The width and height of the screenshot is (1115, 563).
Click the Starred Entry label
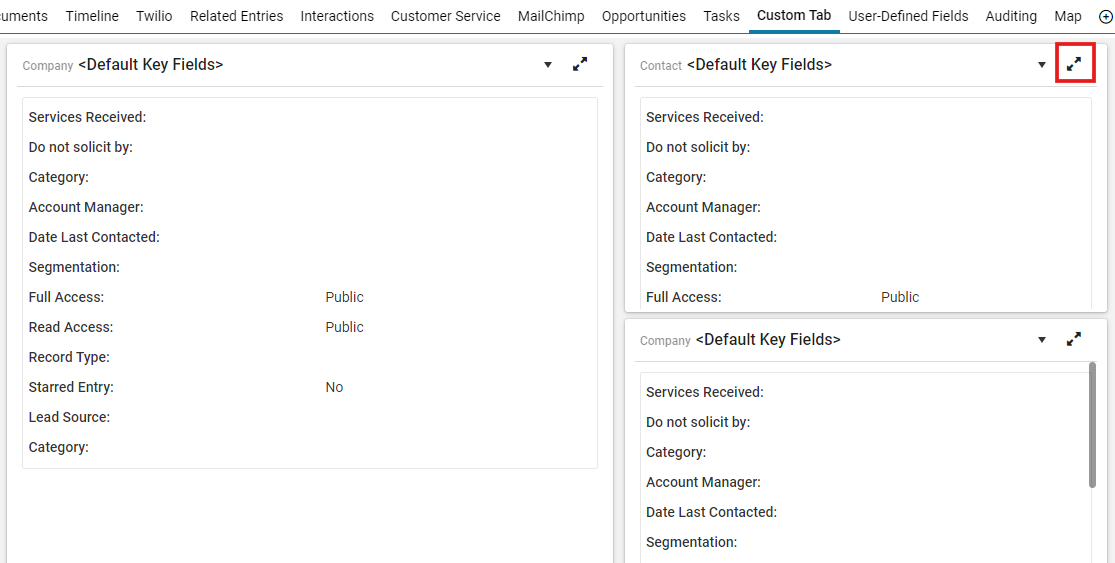71,387
